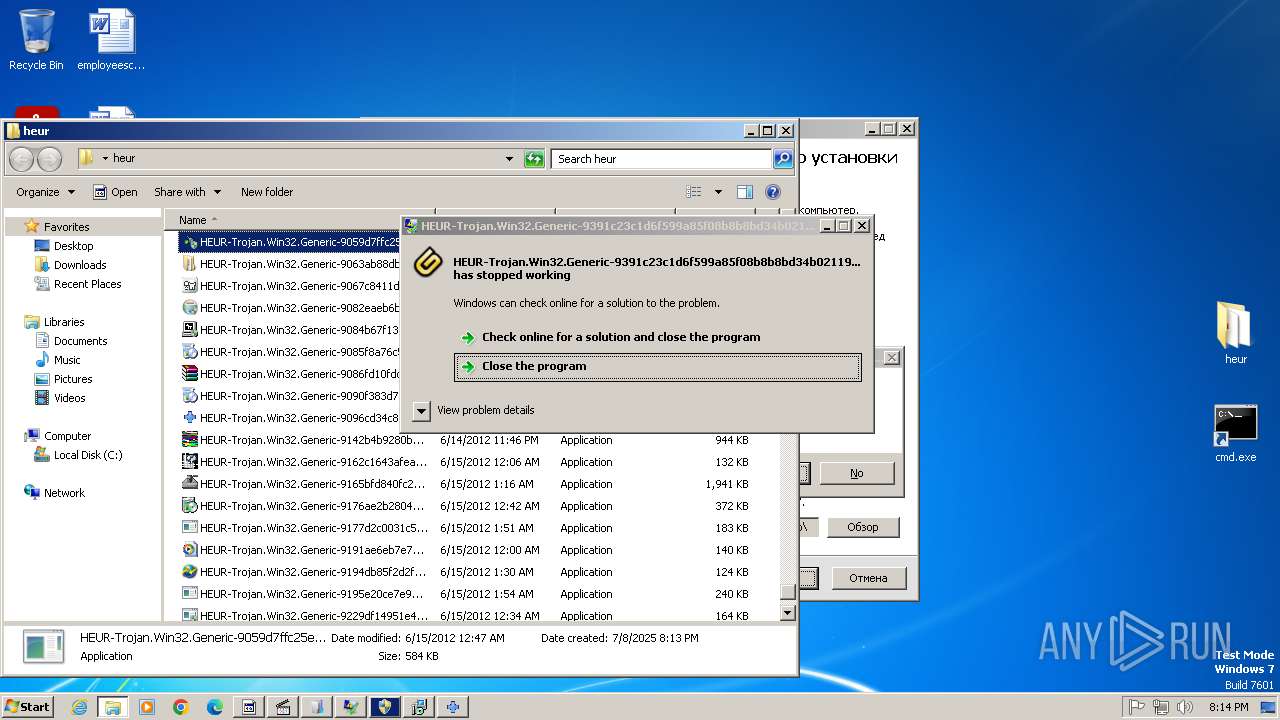
Task: Click Close the program option
Action: [657, 367]
